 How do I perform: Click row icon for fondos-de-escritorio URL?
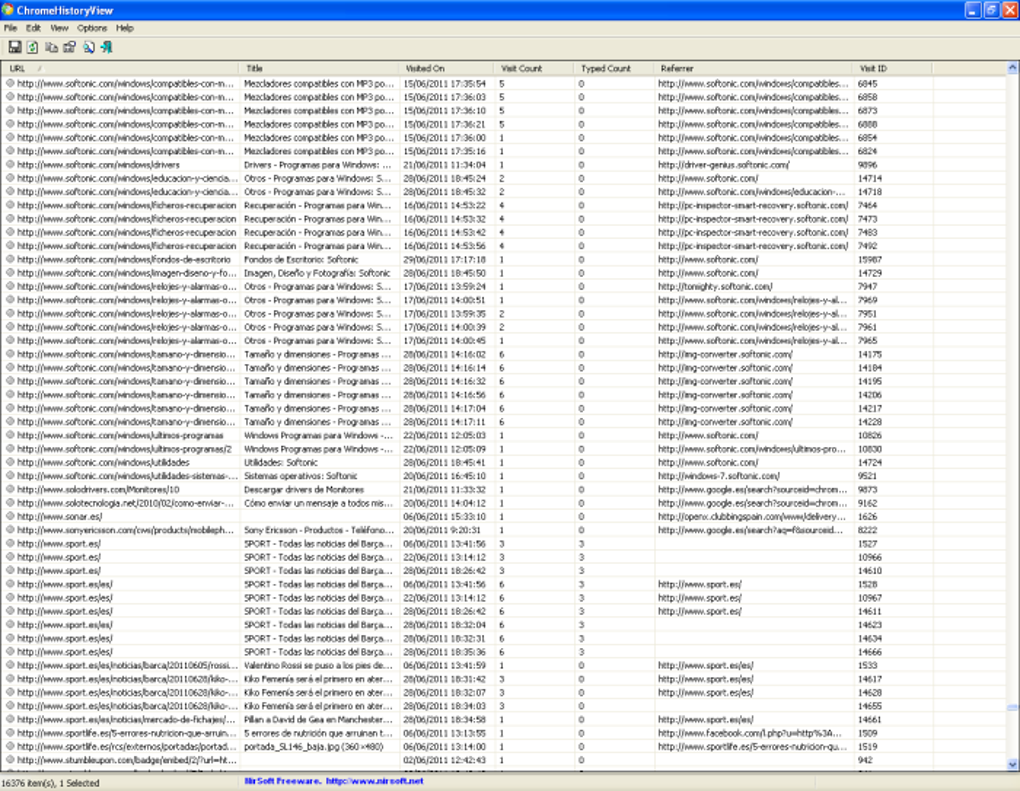[10, 260]
